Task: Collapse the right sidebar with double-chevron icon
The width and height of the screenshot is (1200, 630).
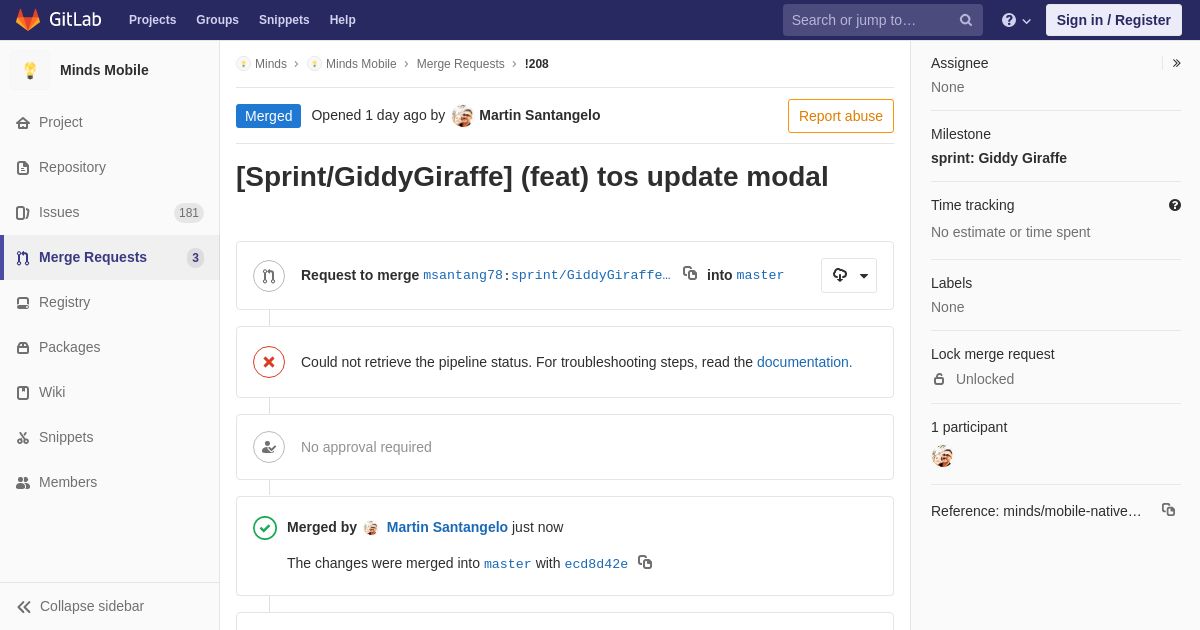Action: click(x=1177, y=63)
